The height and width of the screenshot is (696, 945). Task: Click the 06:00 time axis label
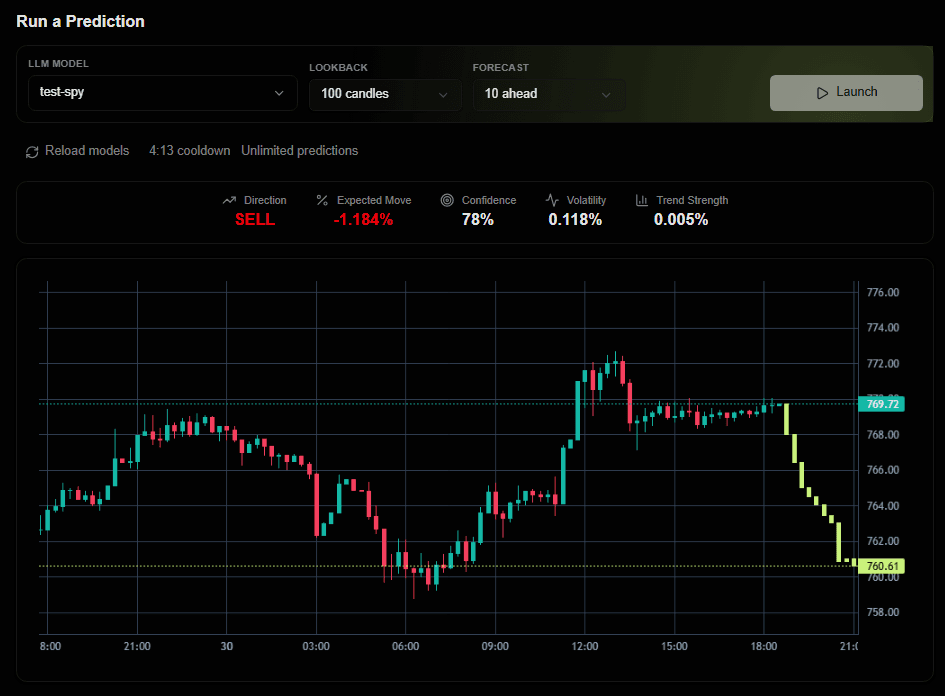click(x=406, y=646)
